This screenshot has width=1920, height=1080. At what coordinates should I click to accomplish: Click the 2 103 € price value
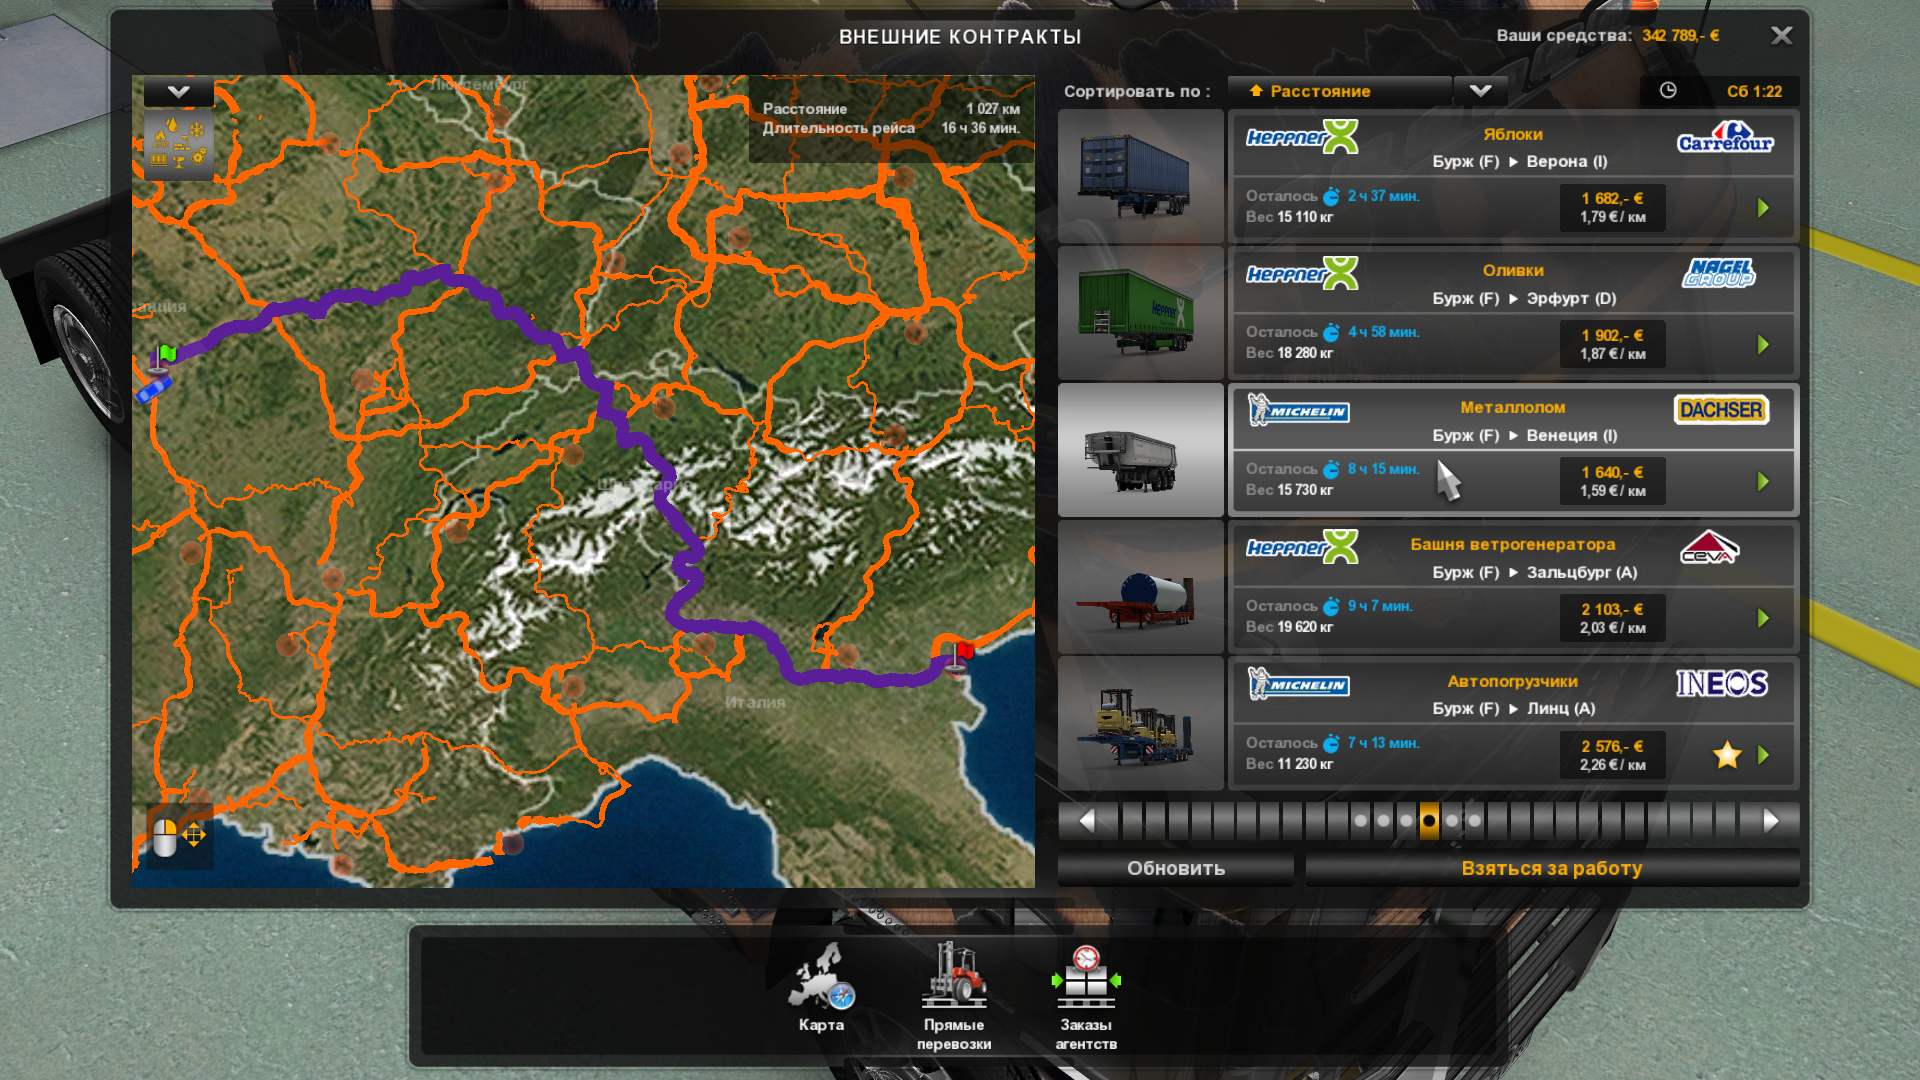coord(1612,609)
